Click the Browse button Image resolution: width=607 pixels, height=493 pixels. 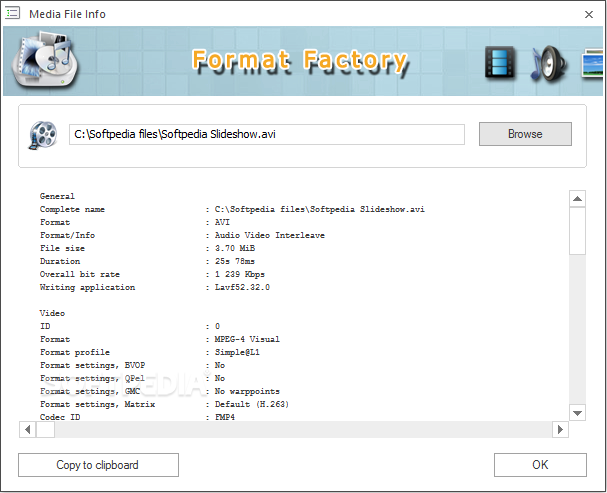click(x=525, y=134)
